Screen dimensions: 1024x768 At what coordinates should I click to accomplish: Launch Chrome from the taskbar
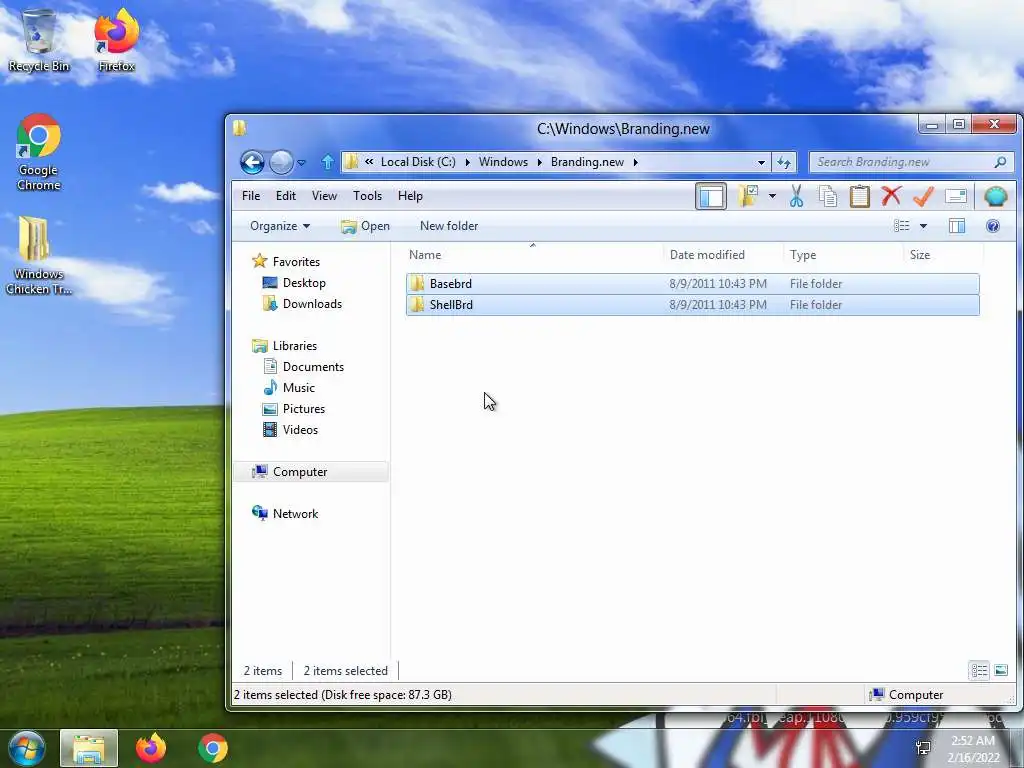click(213, 748)
